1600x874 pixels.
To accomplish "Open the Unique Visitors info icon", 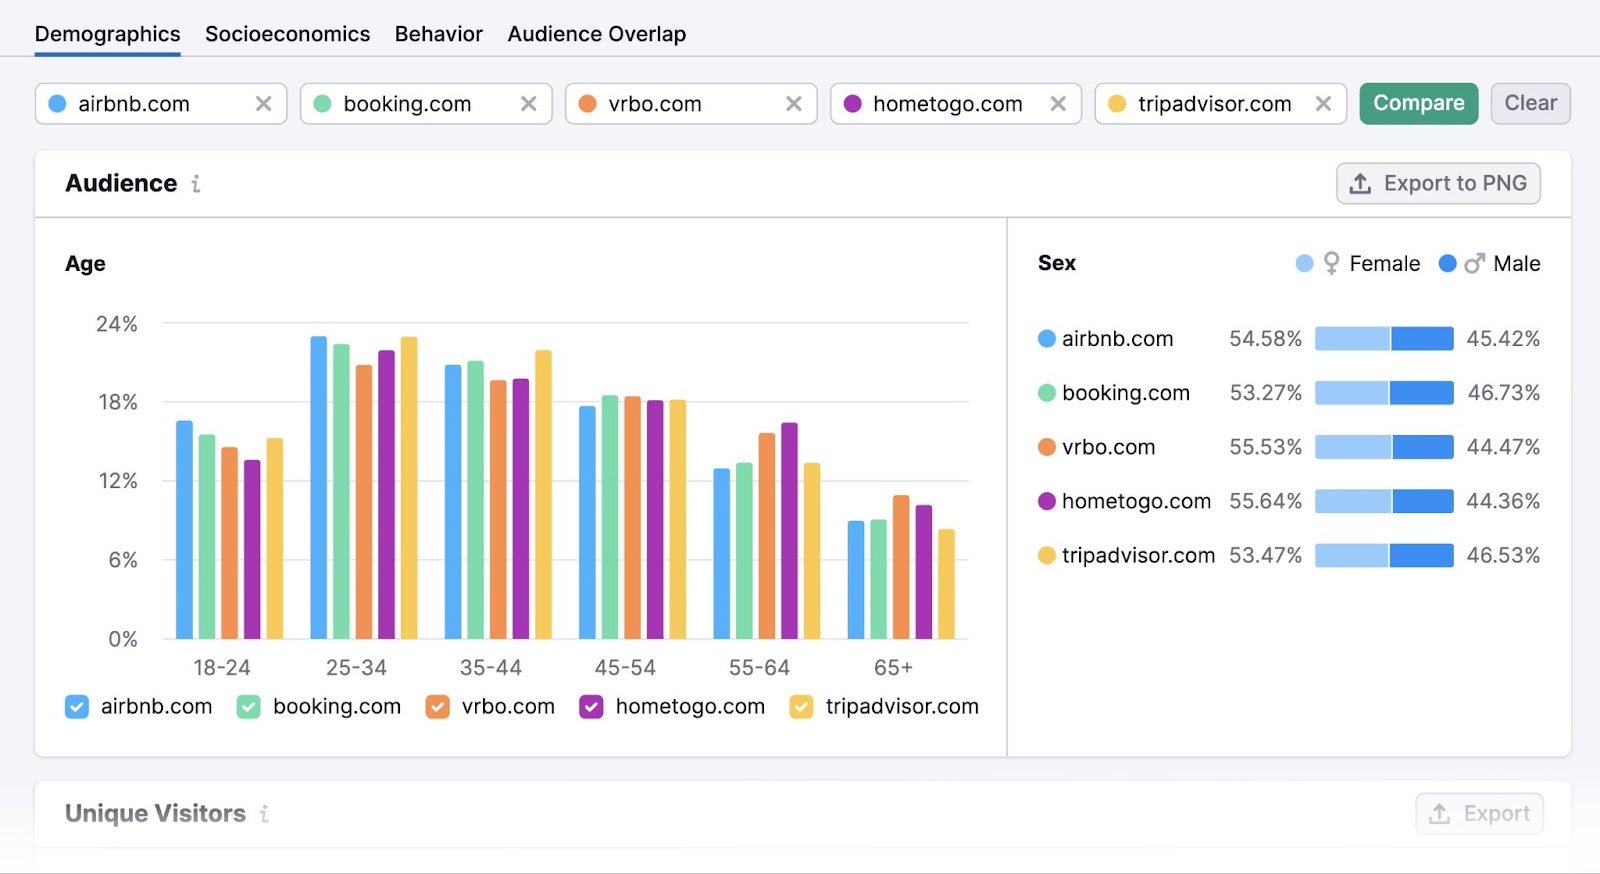I will click(264, 814).
